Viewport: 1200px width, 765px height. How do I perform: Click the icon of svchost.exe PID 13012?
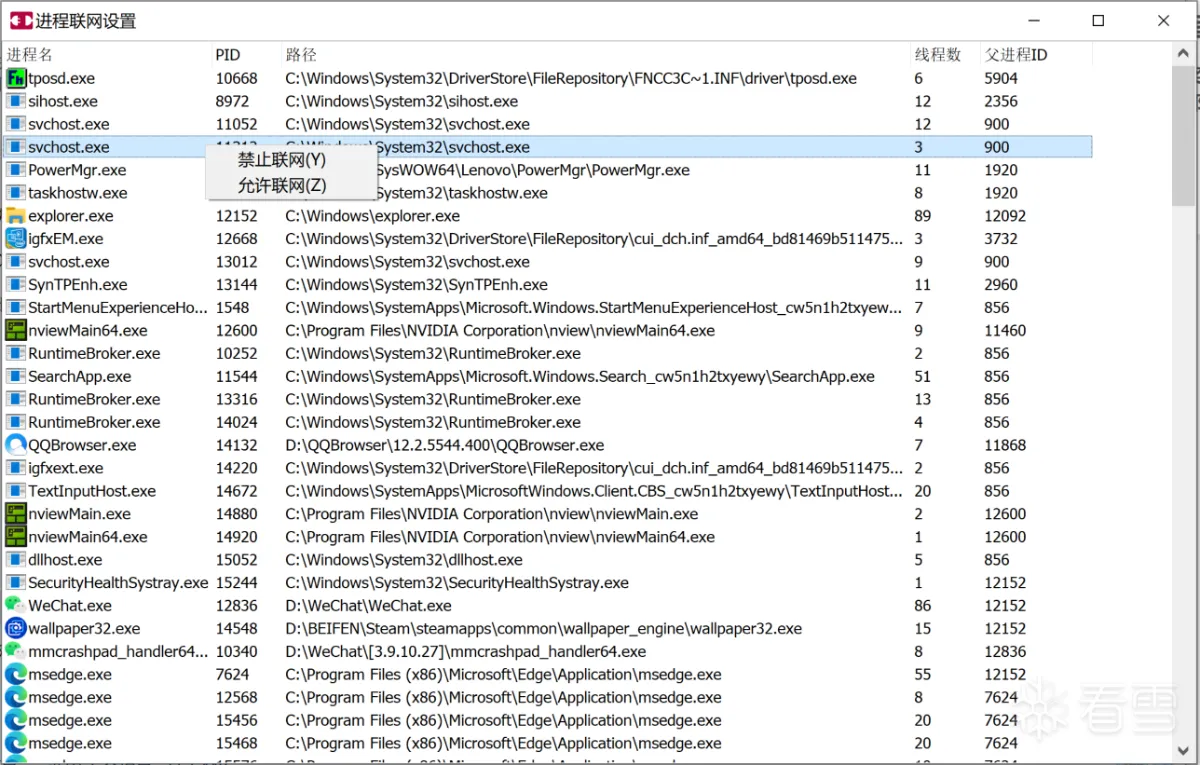pos(16,262)
